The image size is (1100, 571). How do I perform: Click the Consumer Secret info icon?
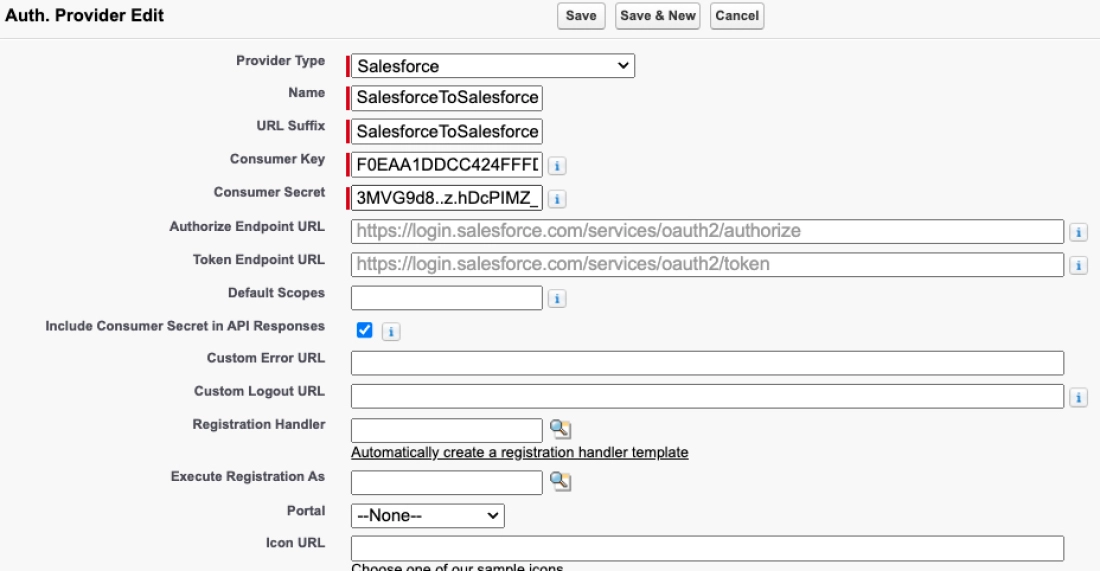pos(557,199)
